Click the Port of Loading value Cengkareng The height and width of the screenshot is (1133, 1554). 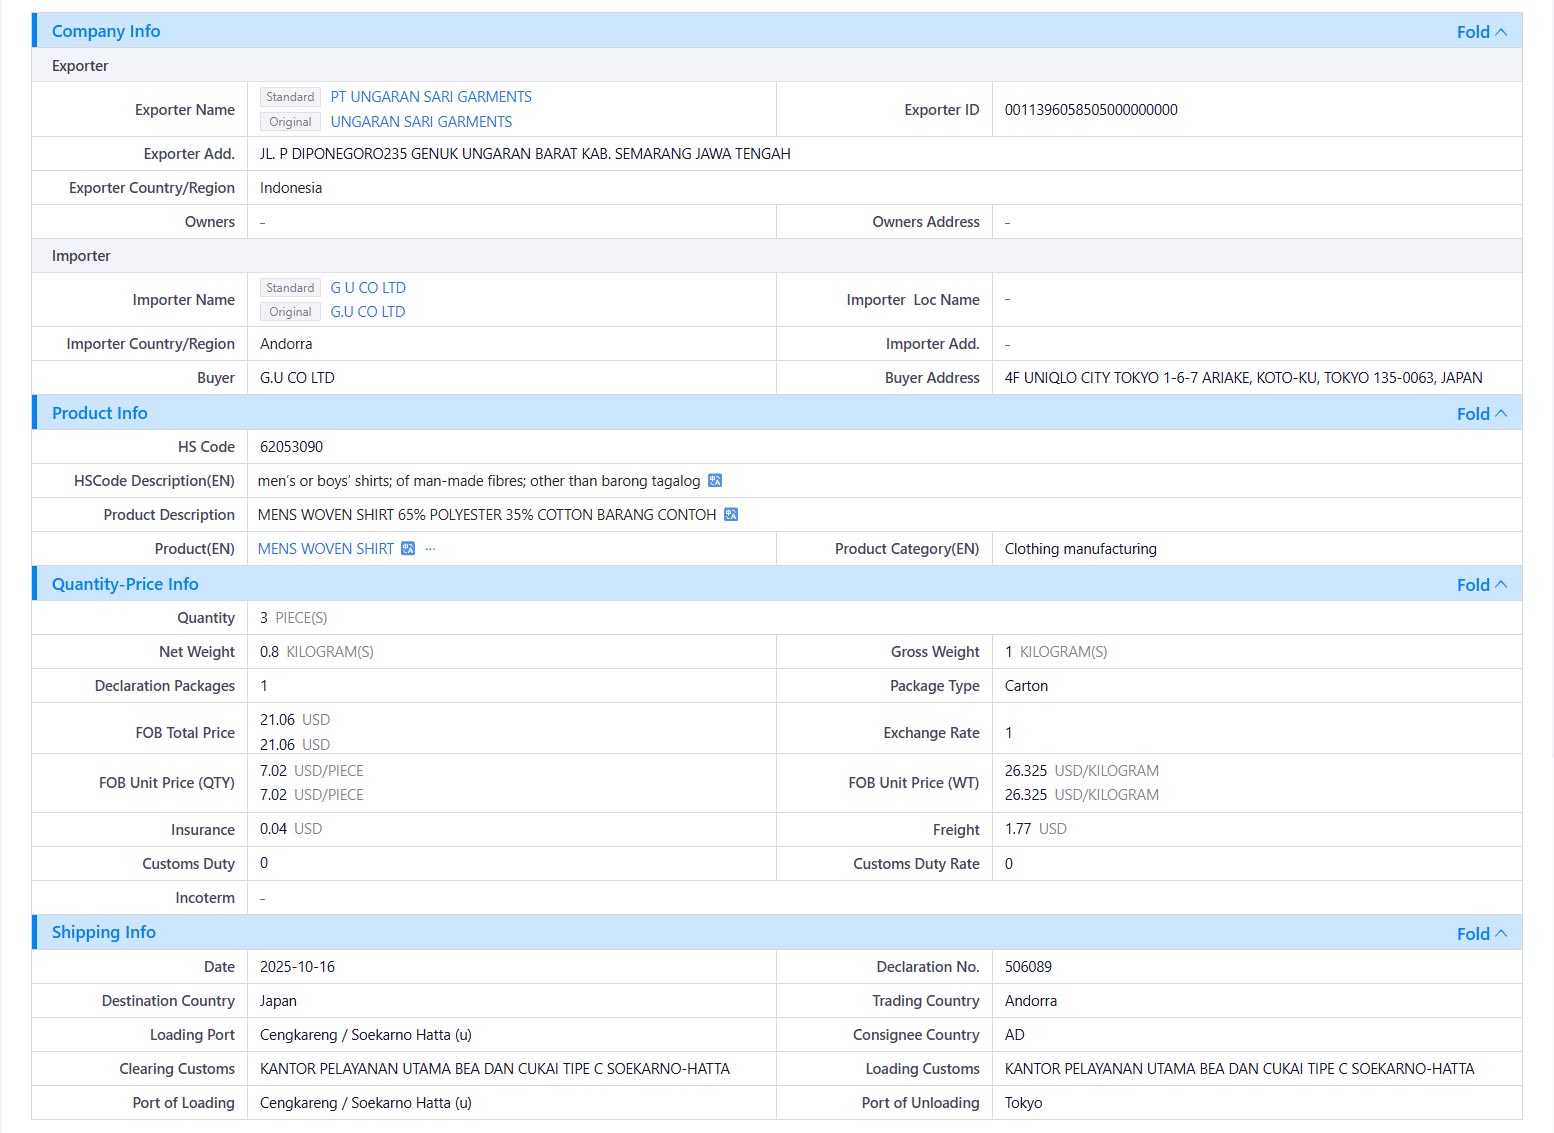tap(366, 1103)
